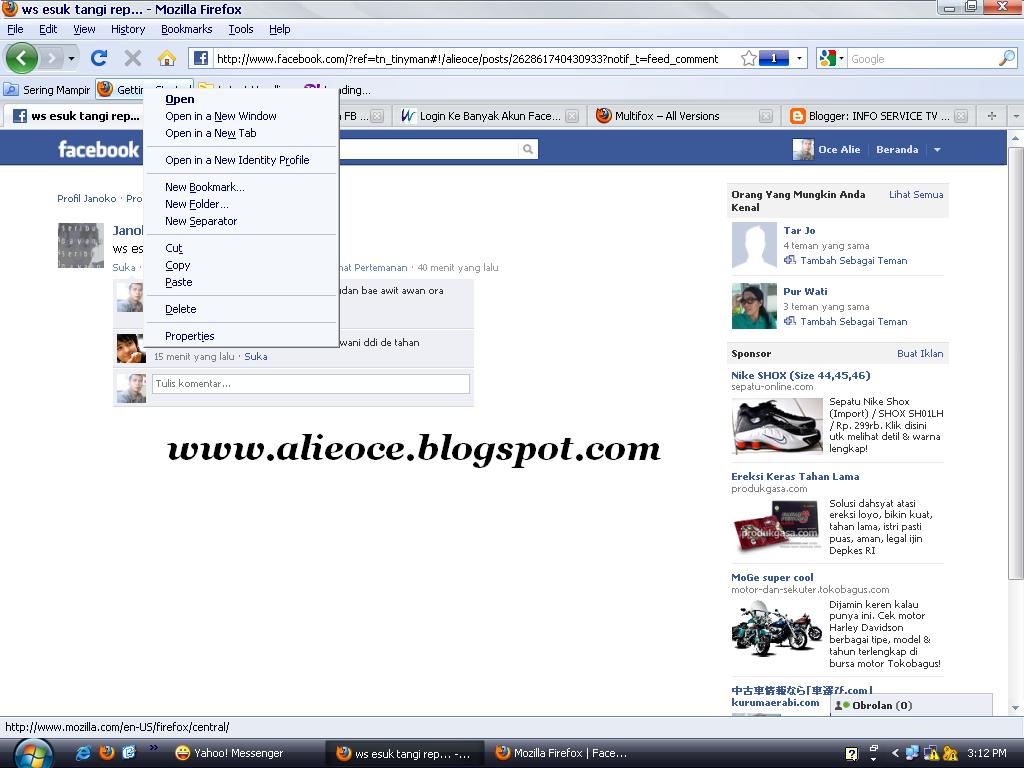Open the Facebook logo home link

[99, 150]
